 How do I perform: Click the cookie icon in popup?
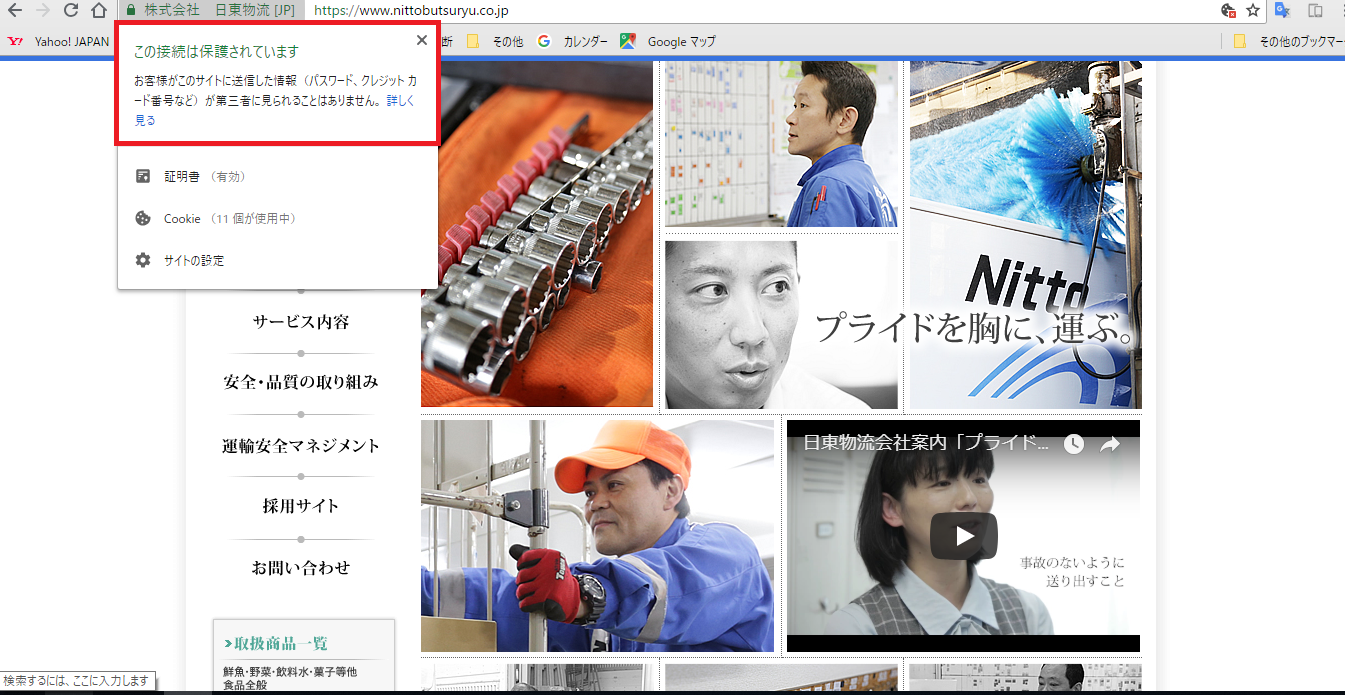(143, 218)
